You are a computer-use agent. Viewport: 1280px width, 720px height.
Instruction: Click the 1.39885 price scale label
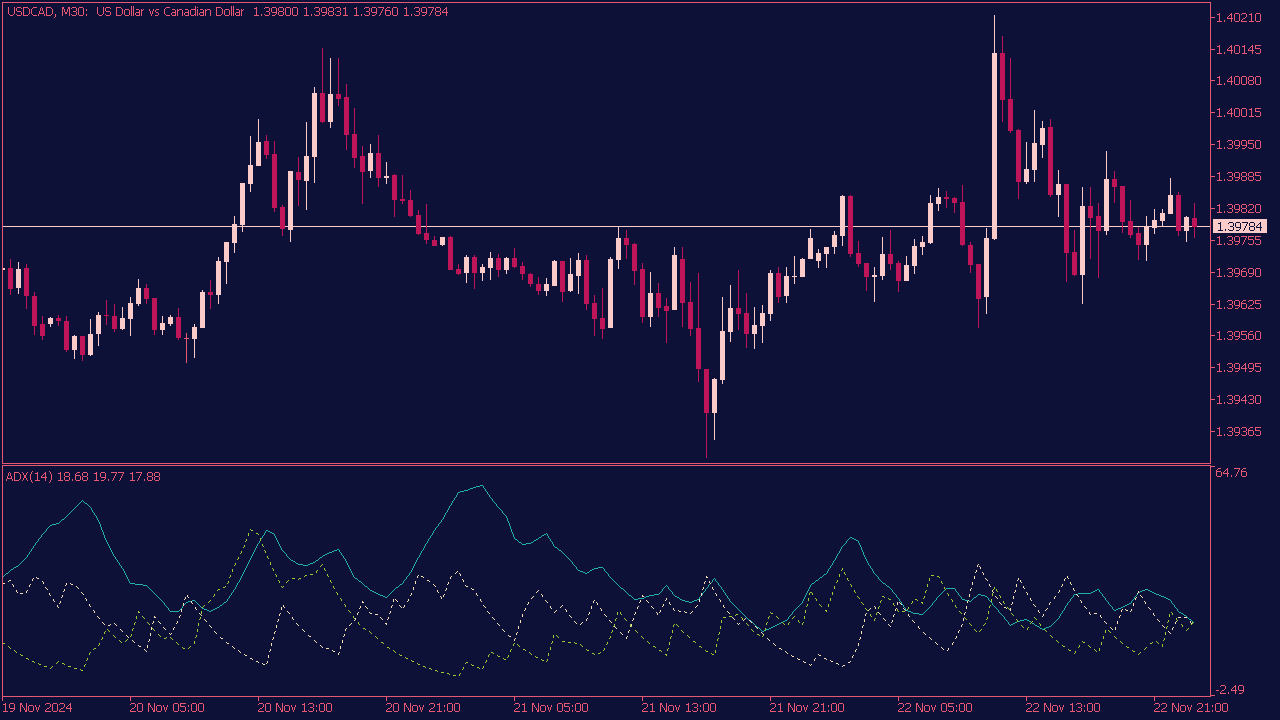click(1237, 176)
